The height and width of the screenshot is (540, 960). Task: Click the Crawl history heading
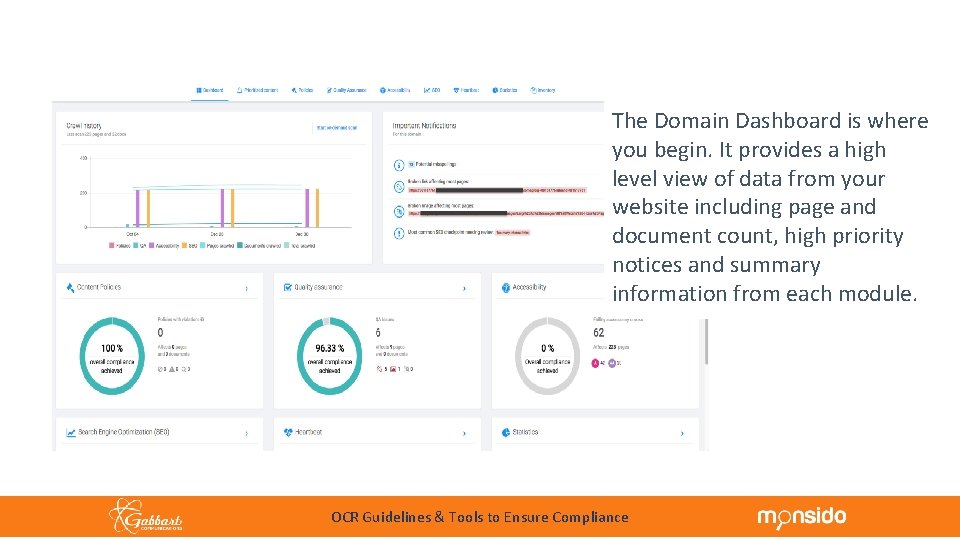[x=84, y=126]
